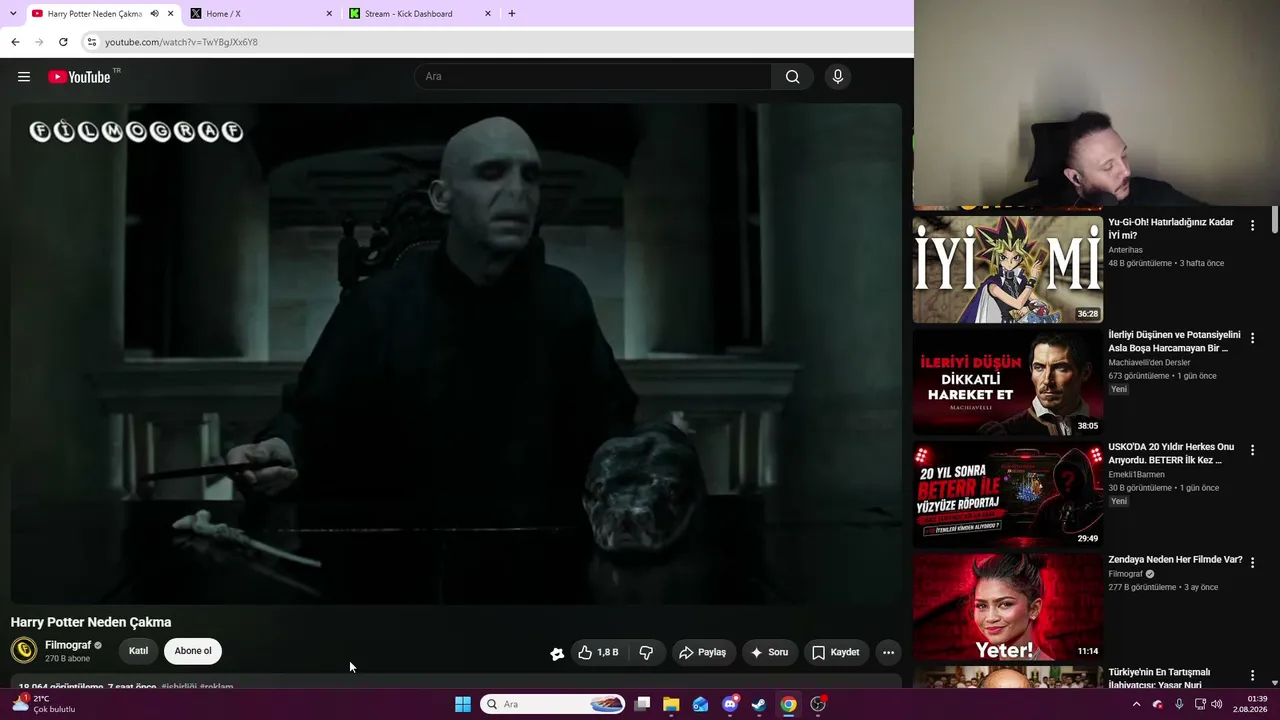Open the Filmograf channel avatar
This screenshot has height=720, width=1280.
point(24,651)
